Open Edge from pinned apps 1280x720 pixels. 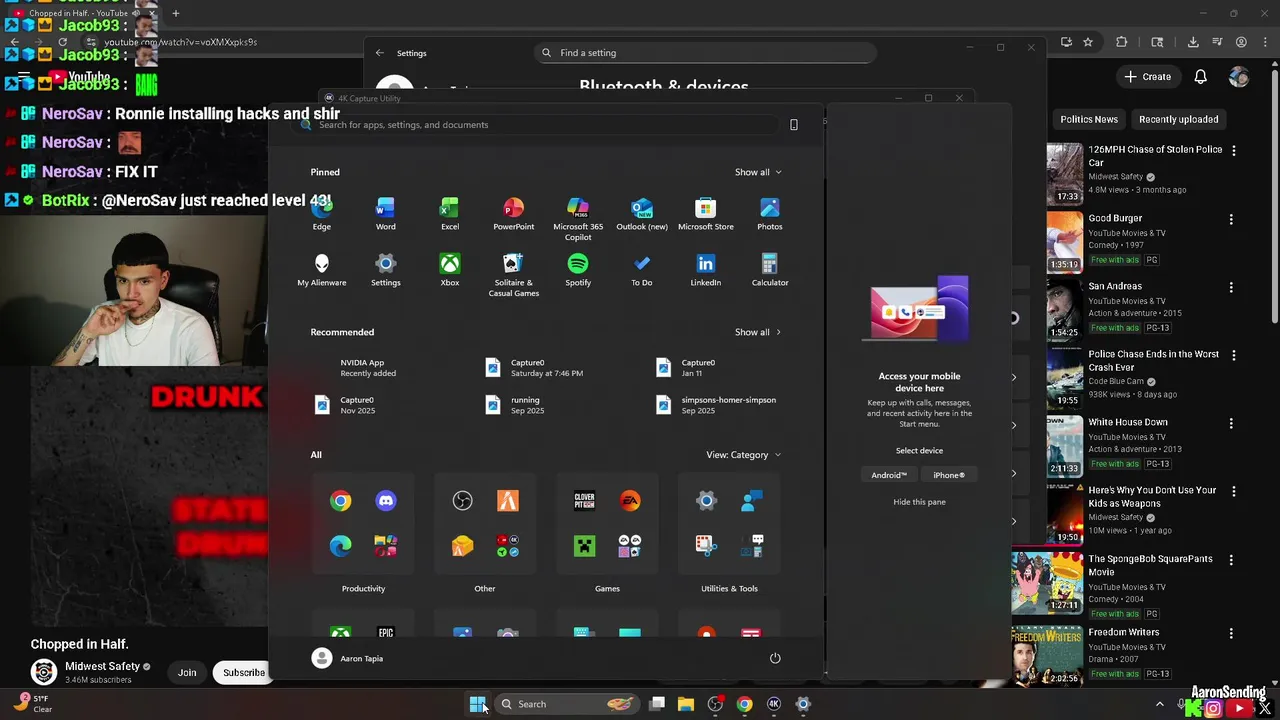321,214
